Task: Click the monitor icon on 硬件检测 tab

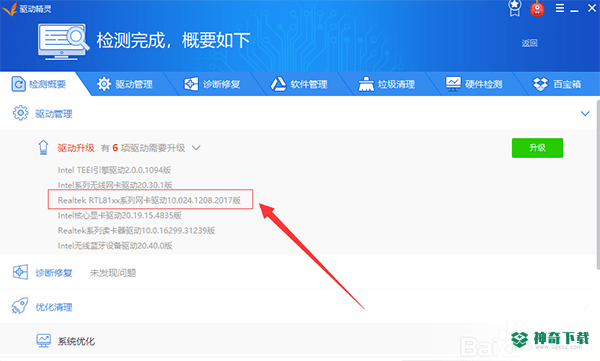Action: (453, 83)
